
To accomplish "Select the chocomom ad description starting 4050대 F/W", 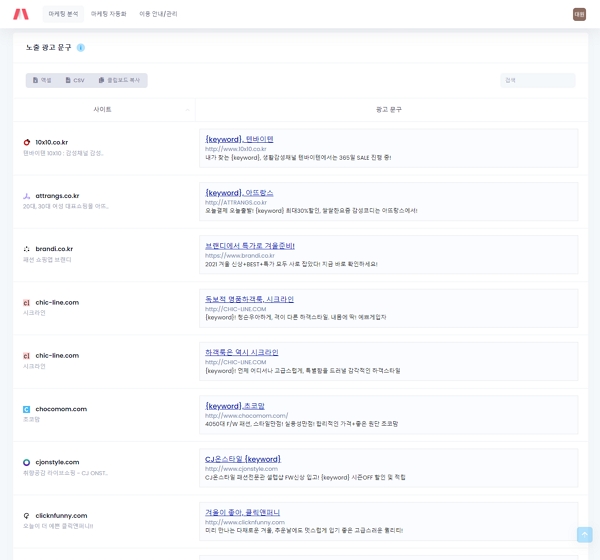I will click(302, 424).
